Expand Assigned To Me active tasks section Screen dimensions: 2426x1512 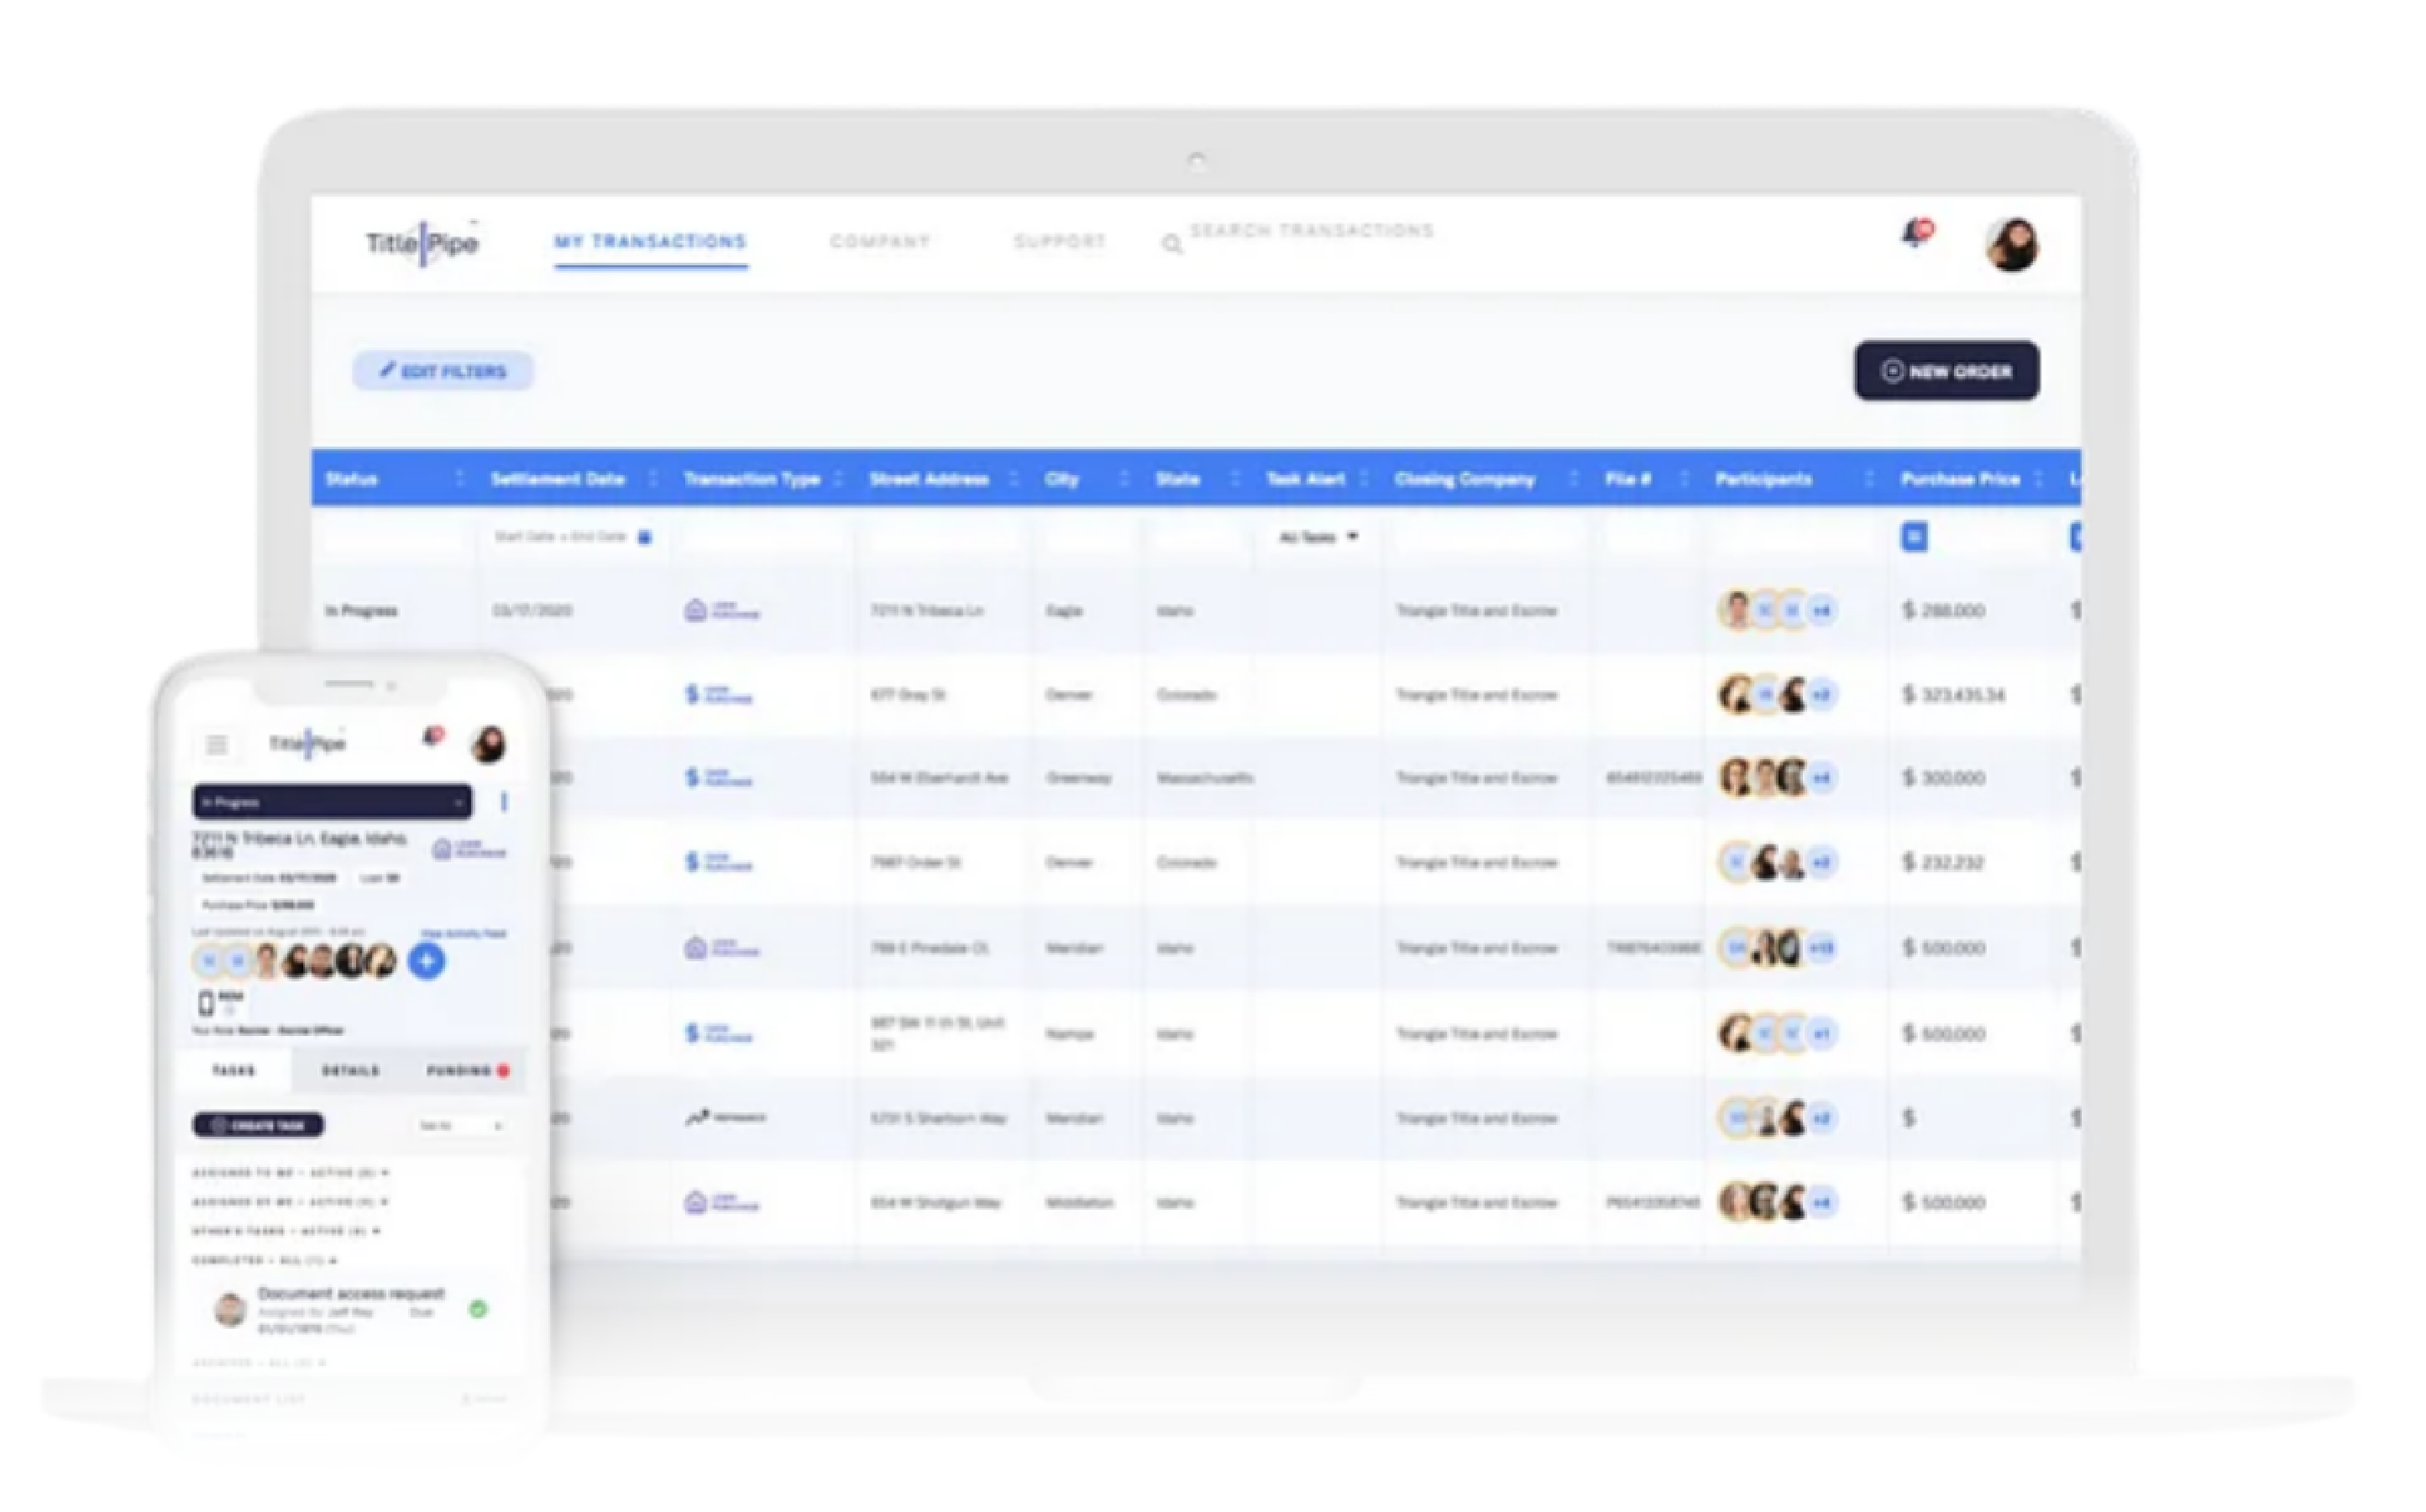pyautogui.click(x=290, y=1172)
